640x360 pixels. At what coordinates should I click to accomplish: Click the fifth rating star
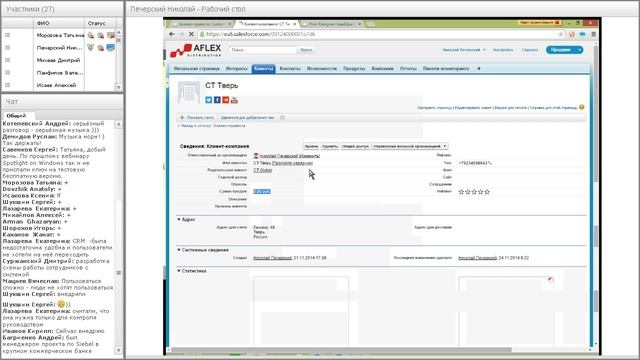[487, 192]
